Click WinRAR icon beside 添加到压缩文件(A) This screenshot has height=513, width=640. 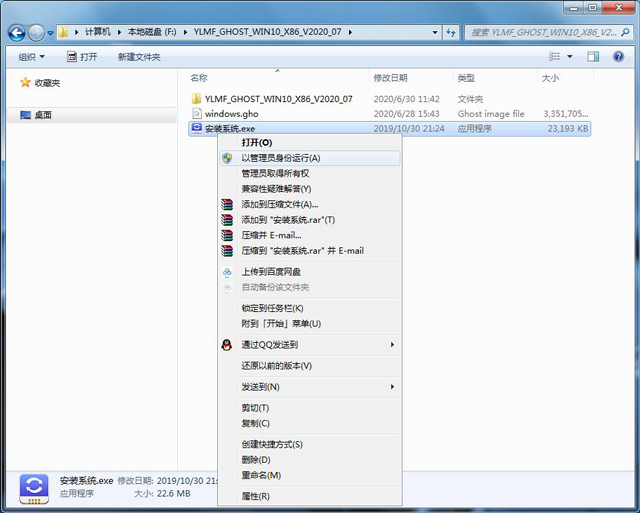coord(227,204)
